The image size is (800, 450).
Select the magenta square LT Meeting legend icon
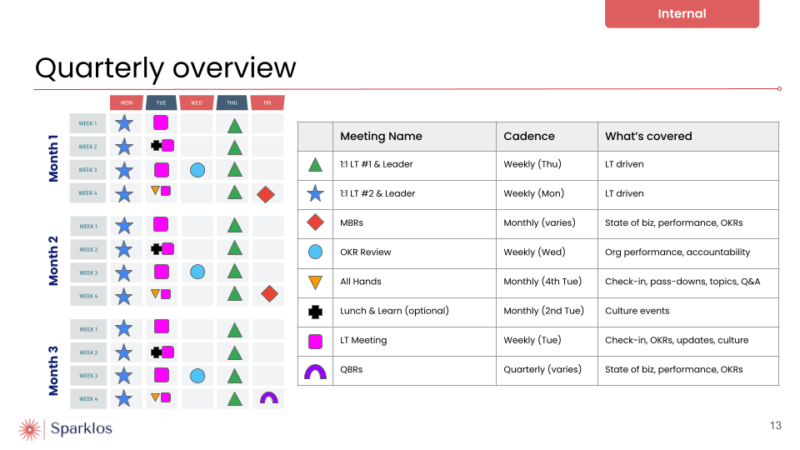(315, 341)
